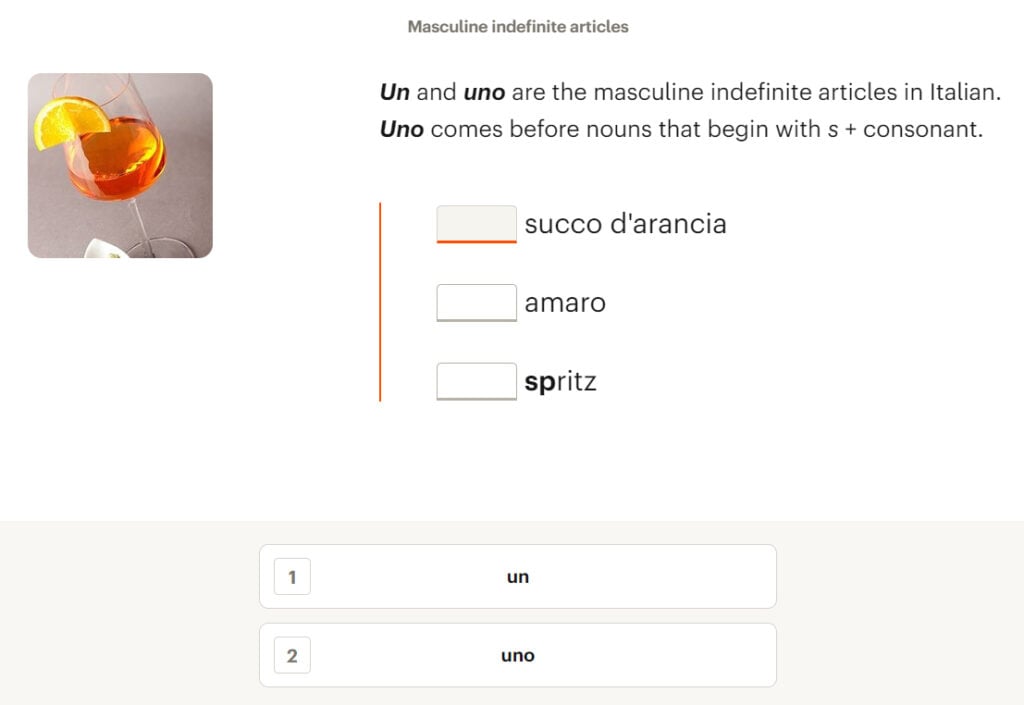1024x705 pixels.
Task: Click the orange vertical divider bar
Action: pos(381,300)
